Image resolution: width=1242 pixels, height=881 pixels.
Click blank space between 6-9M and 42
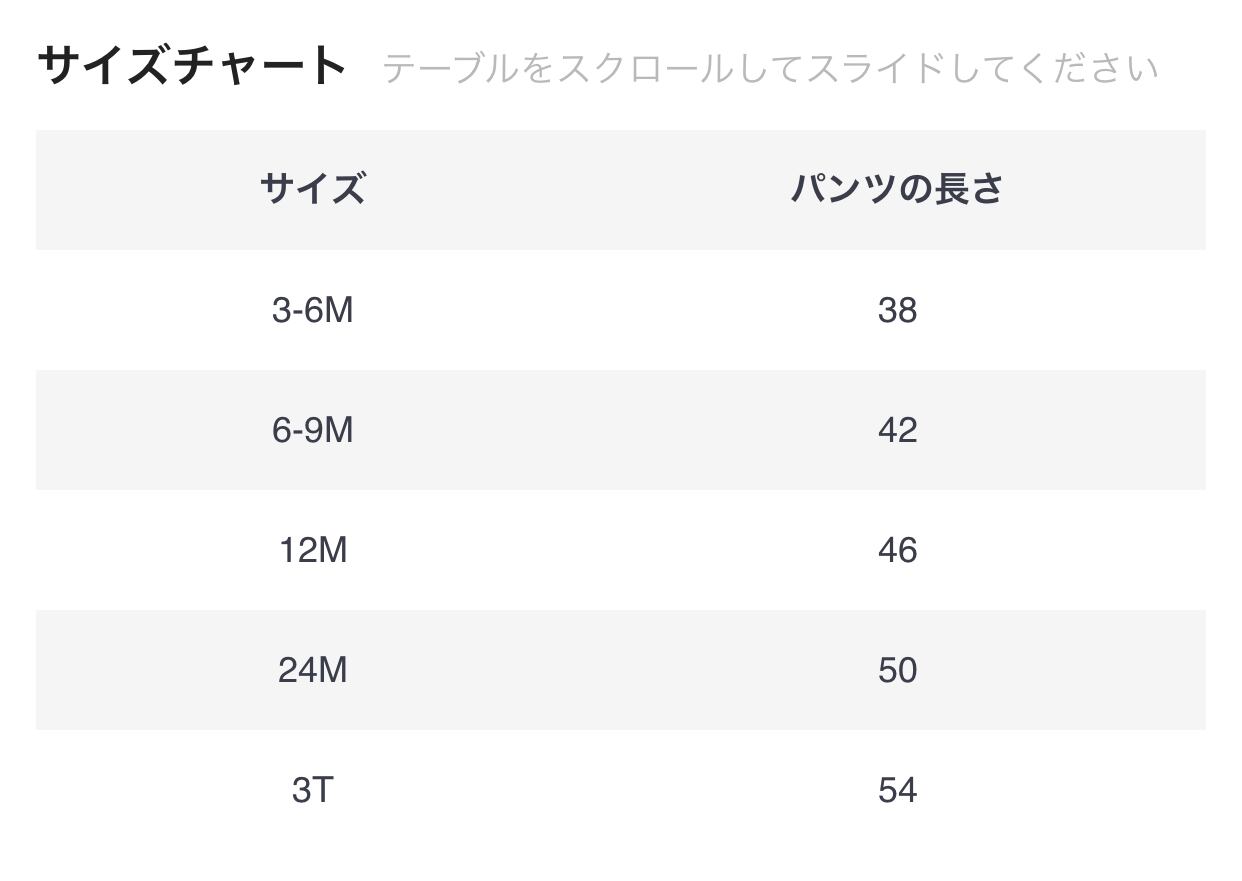[605, 430]
